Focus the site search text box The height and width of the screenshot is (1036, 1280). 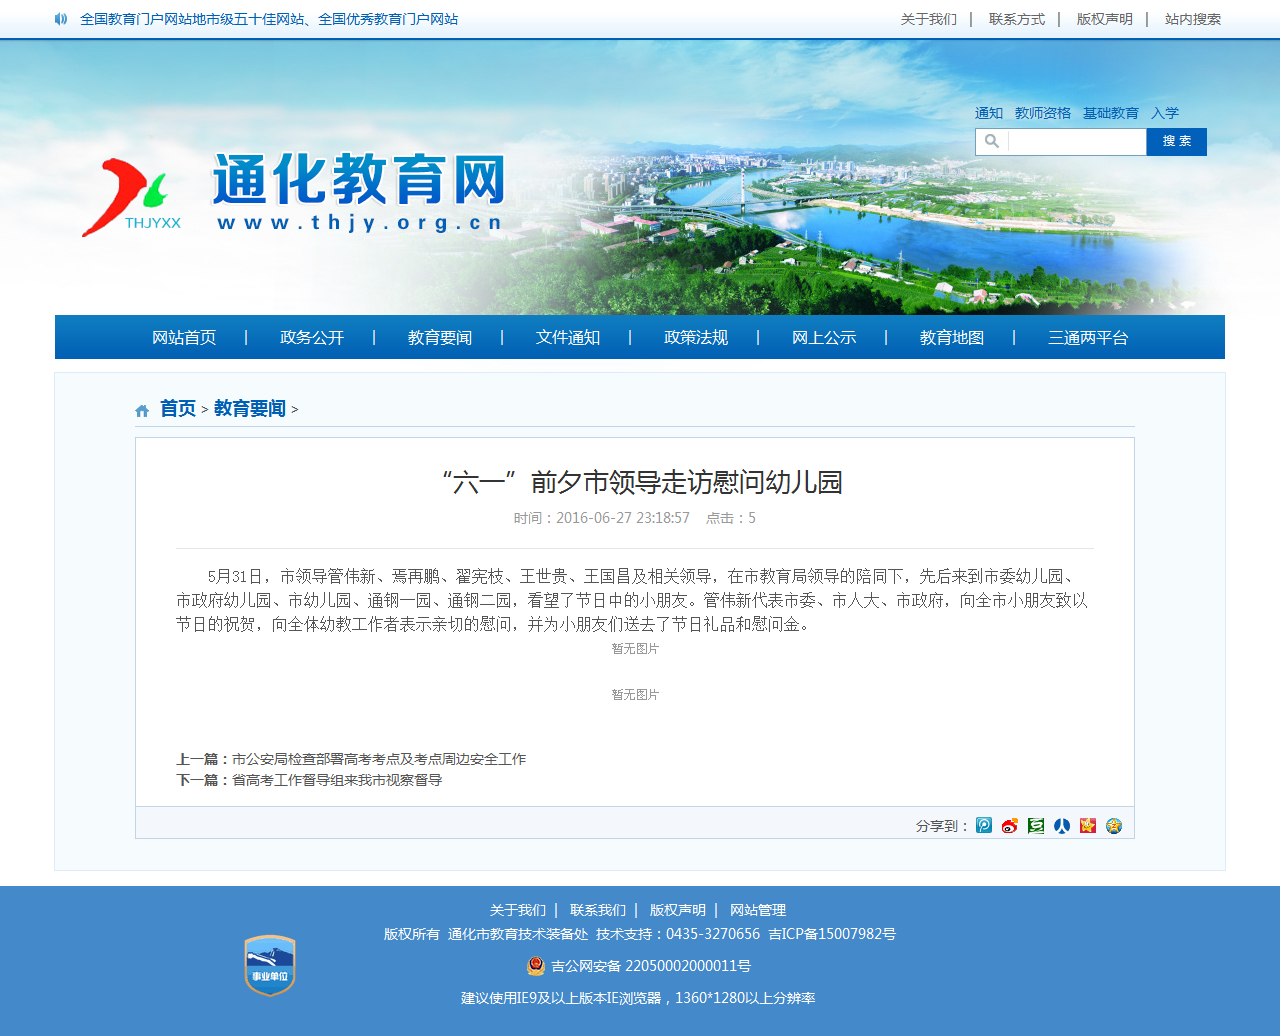click(x=1076, y=142)
